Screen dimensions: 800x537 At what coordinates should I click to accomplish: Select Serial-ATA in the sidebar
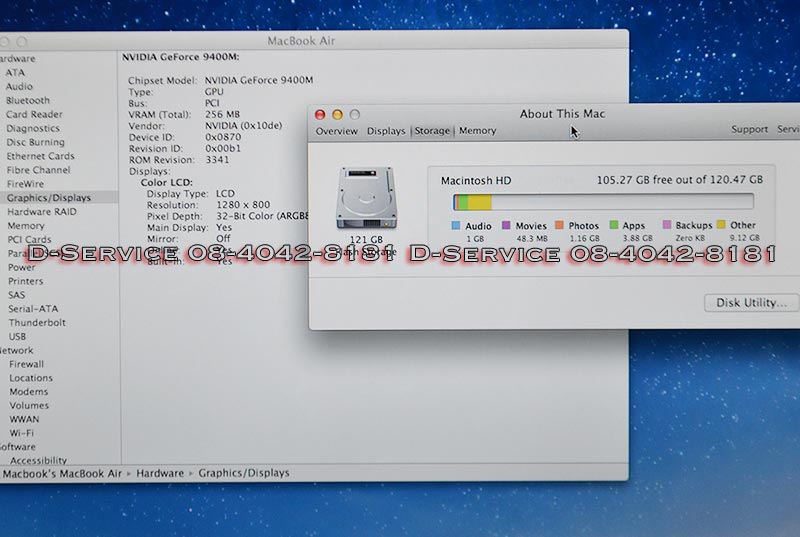(33, 309)
